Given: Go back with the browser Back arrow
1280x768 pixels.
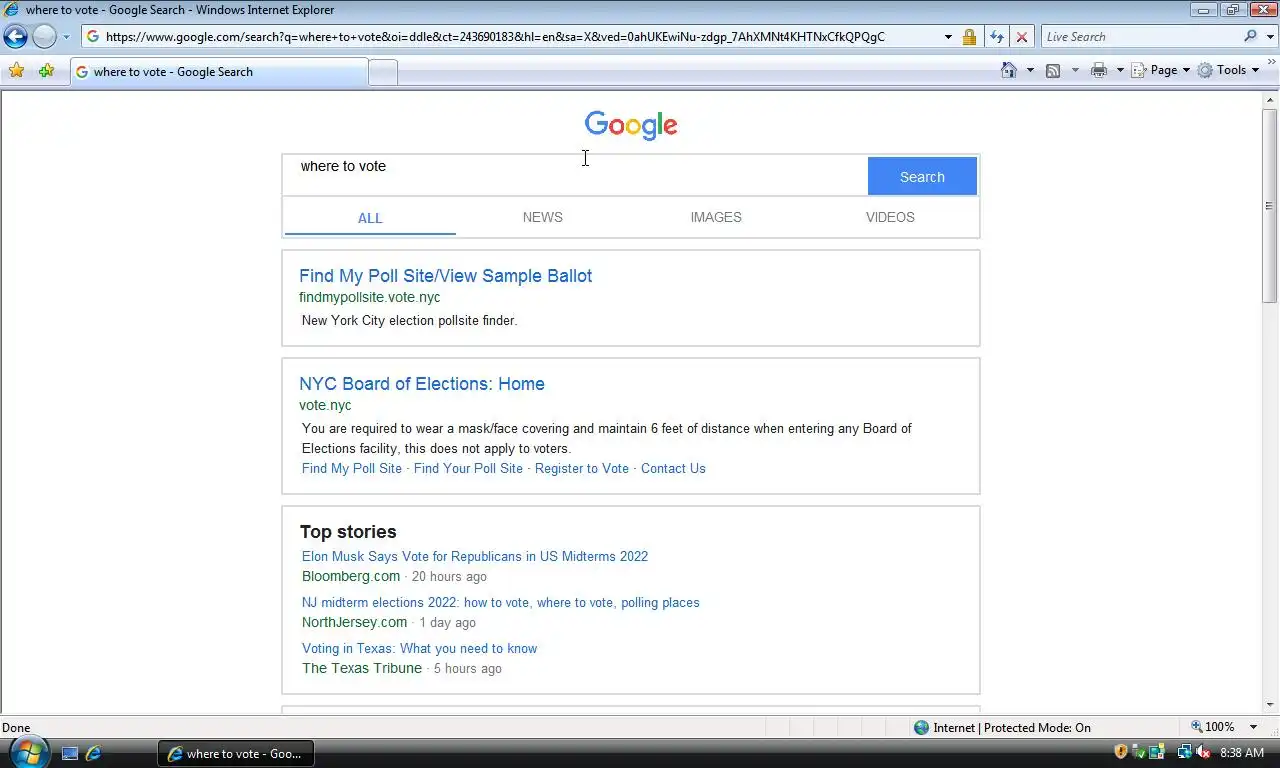Looking at the screenshot, I should pyautogui.click(x=15, y=37).
